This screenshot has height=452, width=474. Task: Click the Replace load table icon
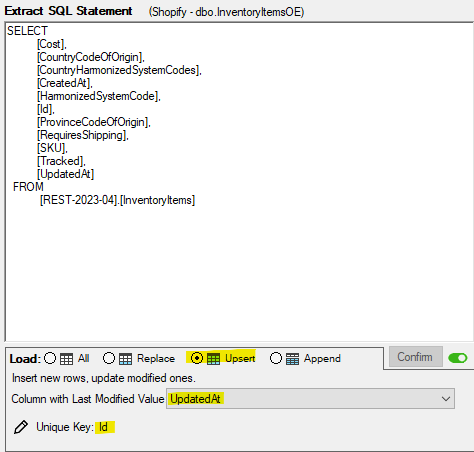[126, 359]
